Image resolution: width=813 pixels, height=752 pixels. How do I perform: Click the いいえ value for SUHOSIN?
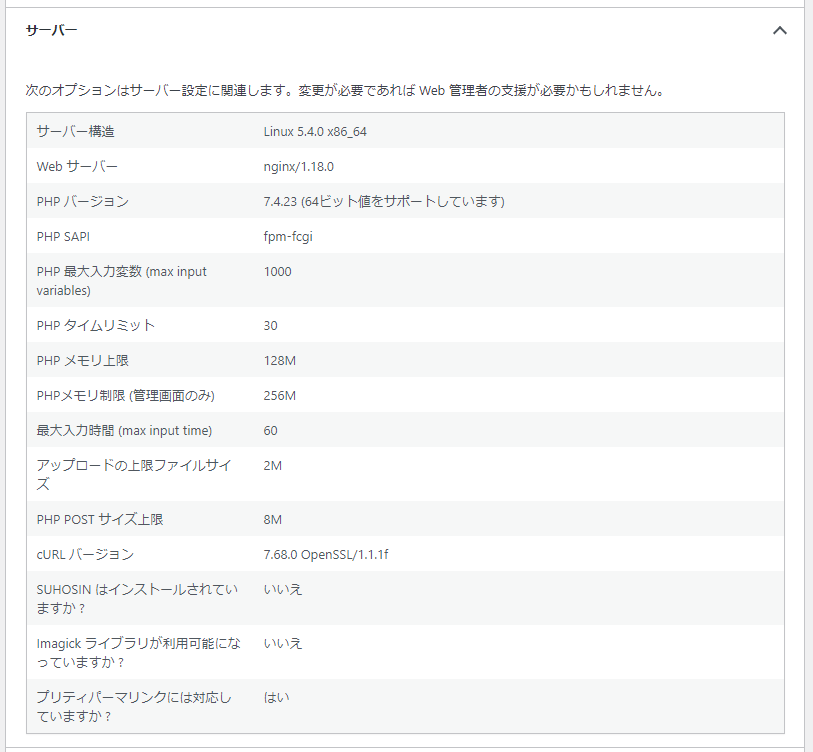[283, 589]
